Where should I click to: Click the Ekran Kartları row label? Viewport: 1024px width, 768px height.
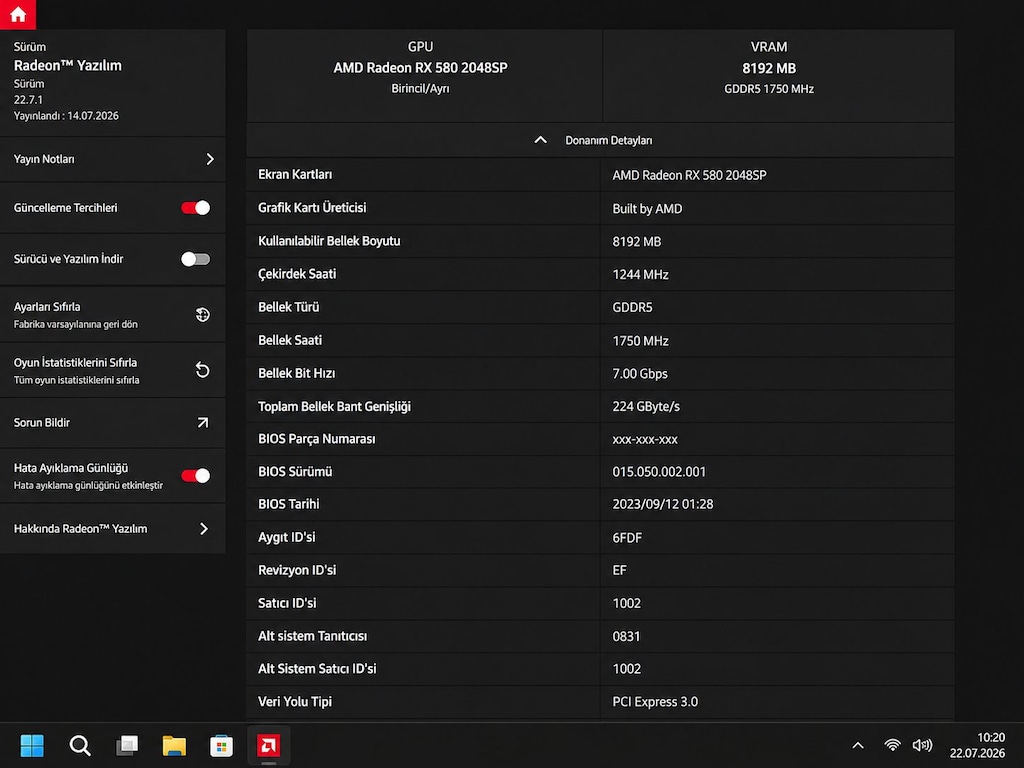[x=295, y=174]
